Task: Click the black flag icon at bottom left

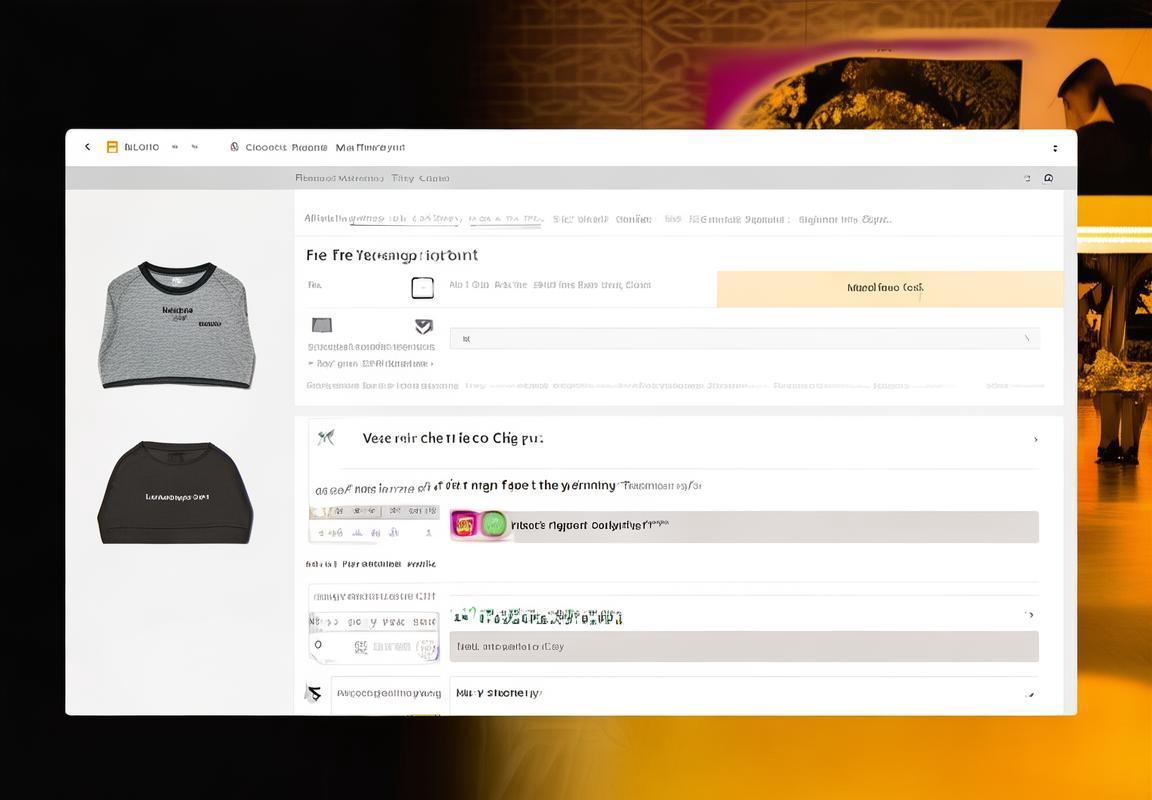Action: (x=314, y=692)
